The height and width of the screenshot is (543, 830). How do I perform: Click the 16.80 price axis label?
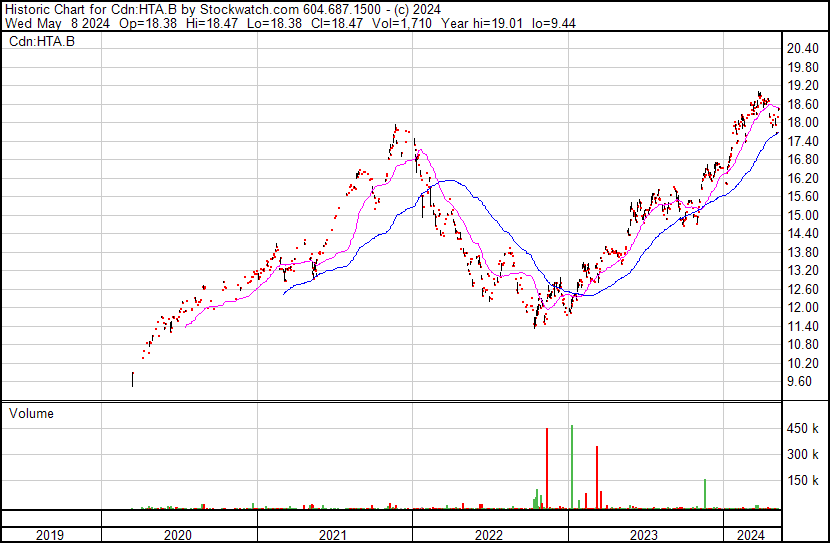pyautogui.click(x=802, y=160)
